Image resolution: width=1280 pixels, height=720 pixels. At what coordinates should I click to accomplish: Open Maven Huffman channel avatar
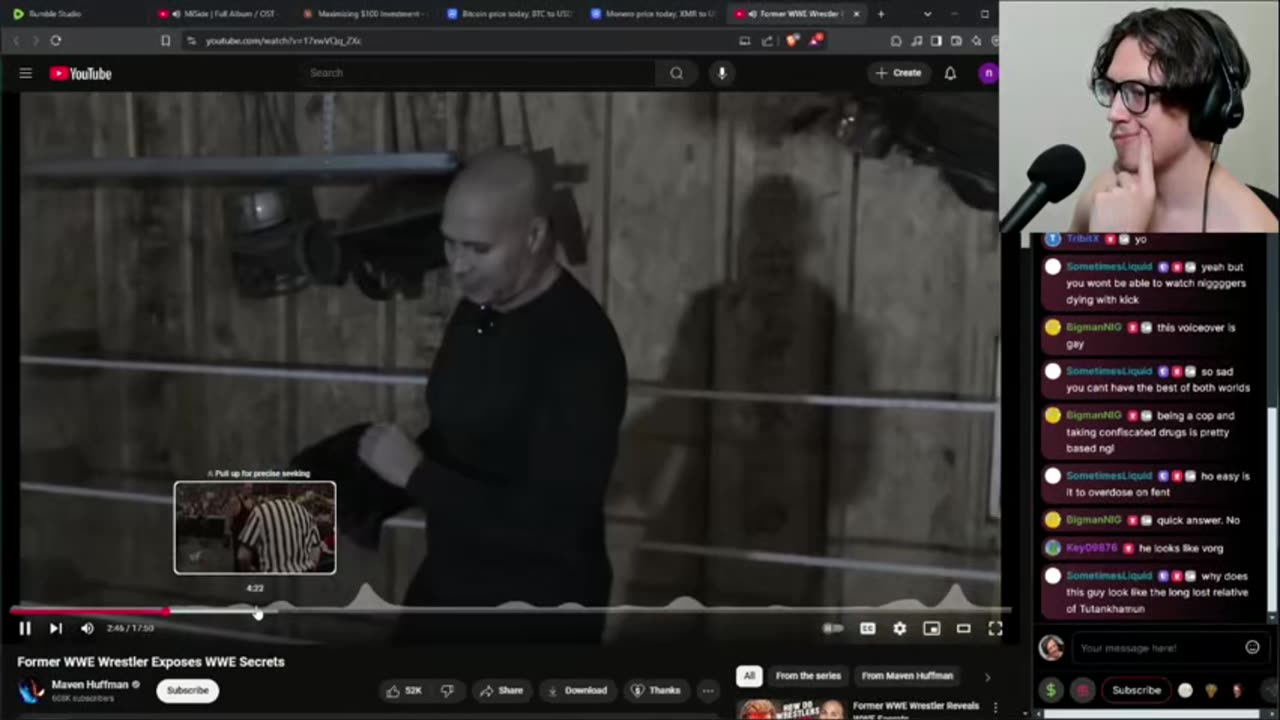(32, 690)
